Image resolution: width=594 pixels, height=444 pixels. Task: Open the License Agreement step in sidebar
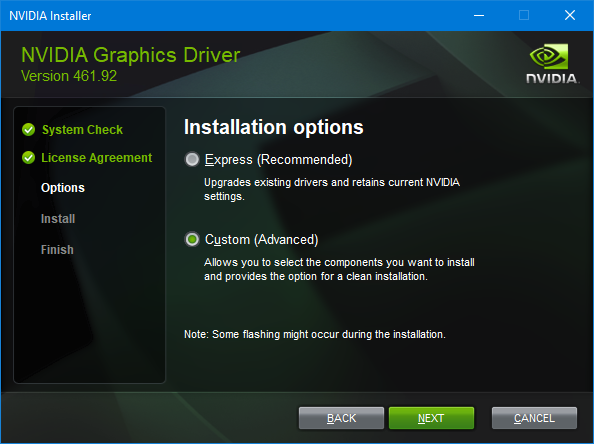[x=97, y=158]
